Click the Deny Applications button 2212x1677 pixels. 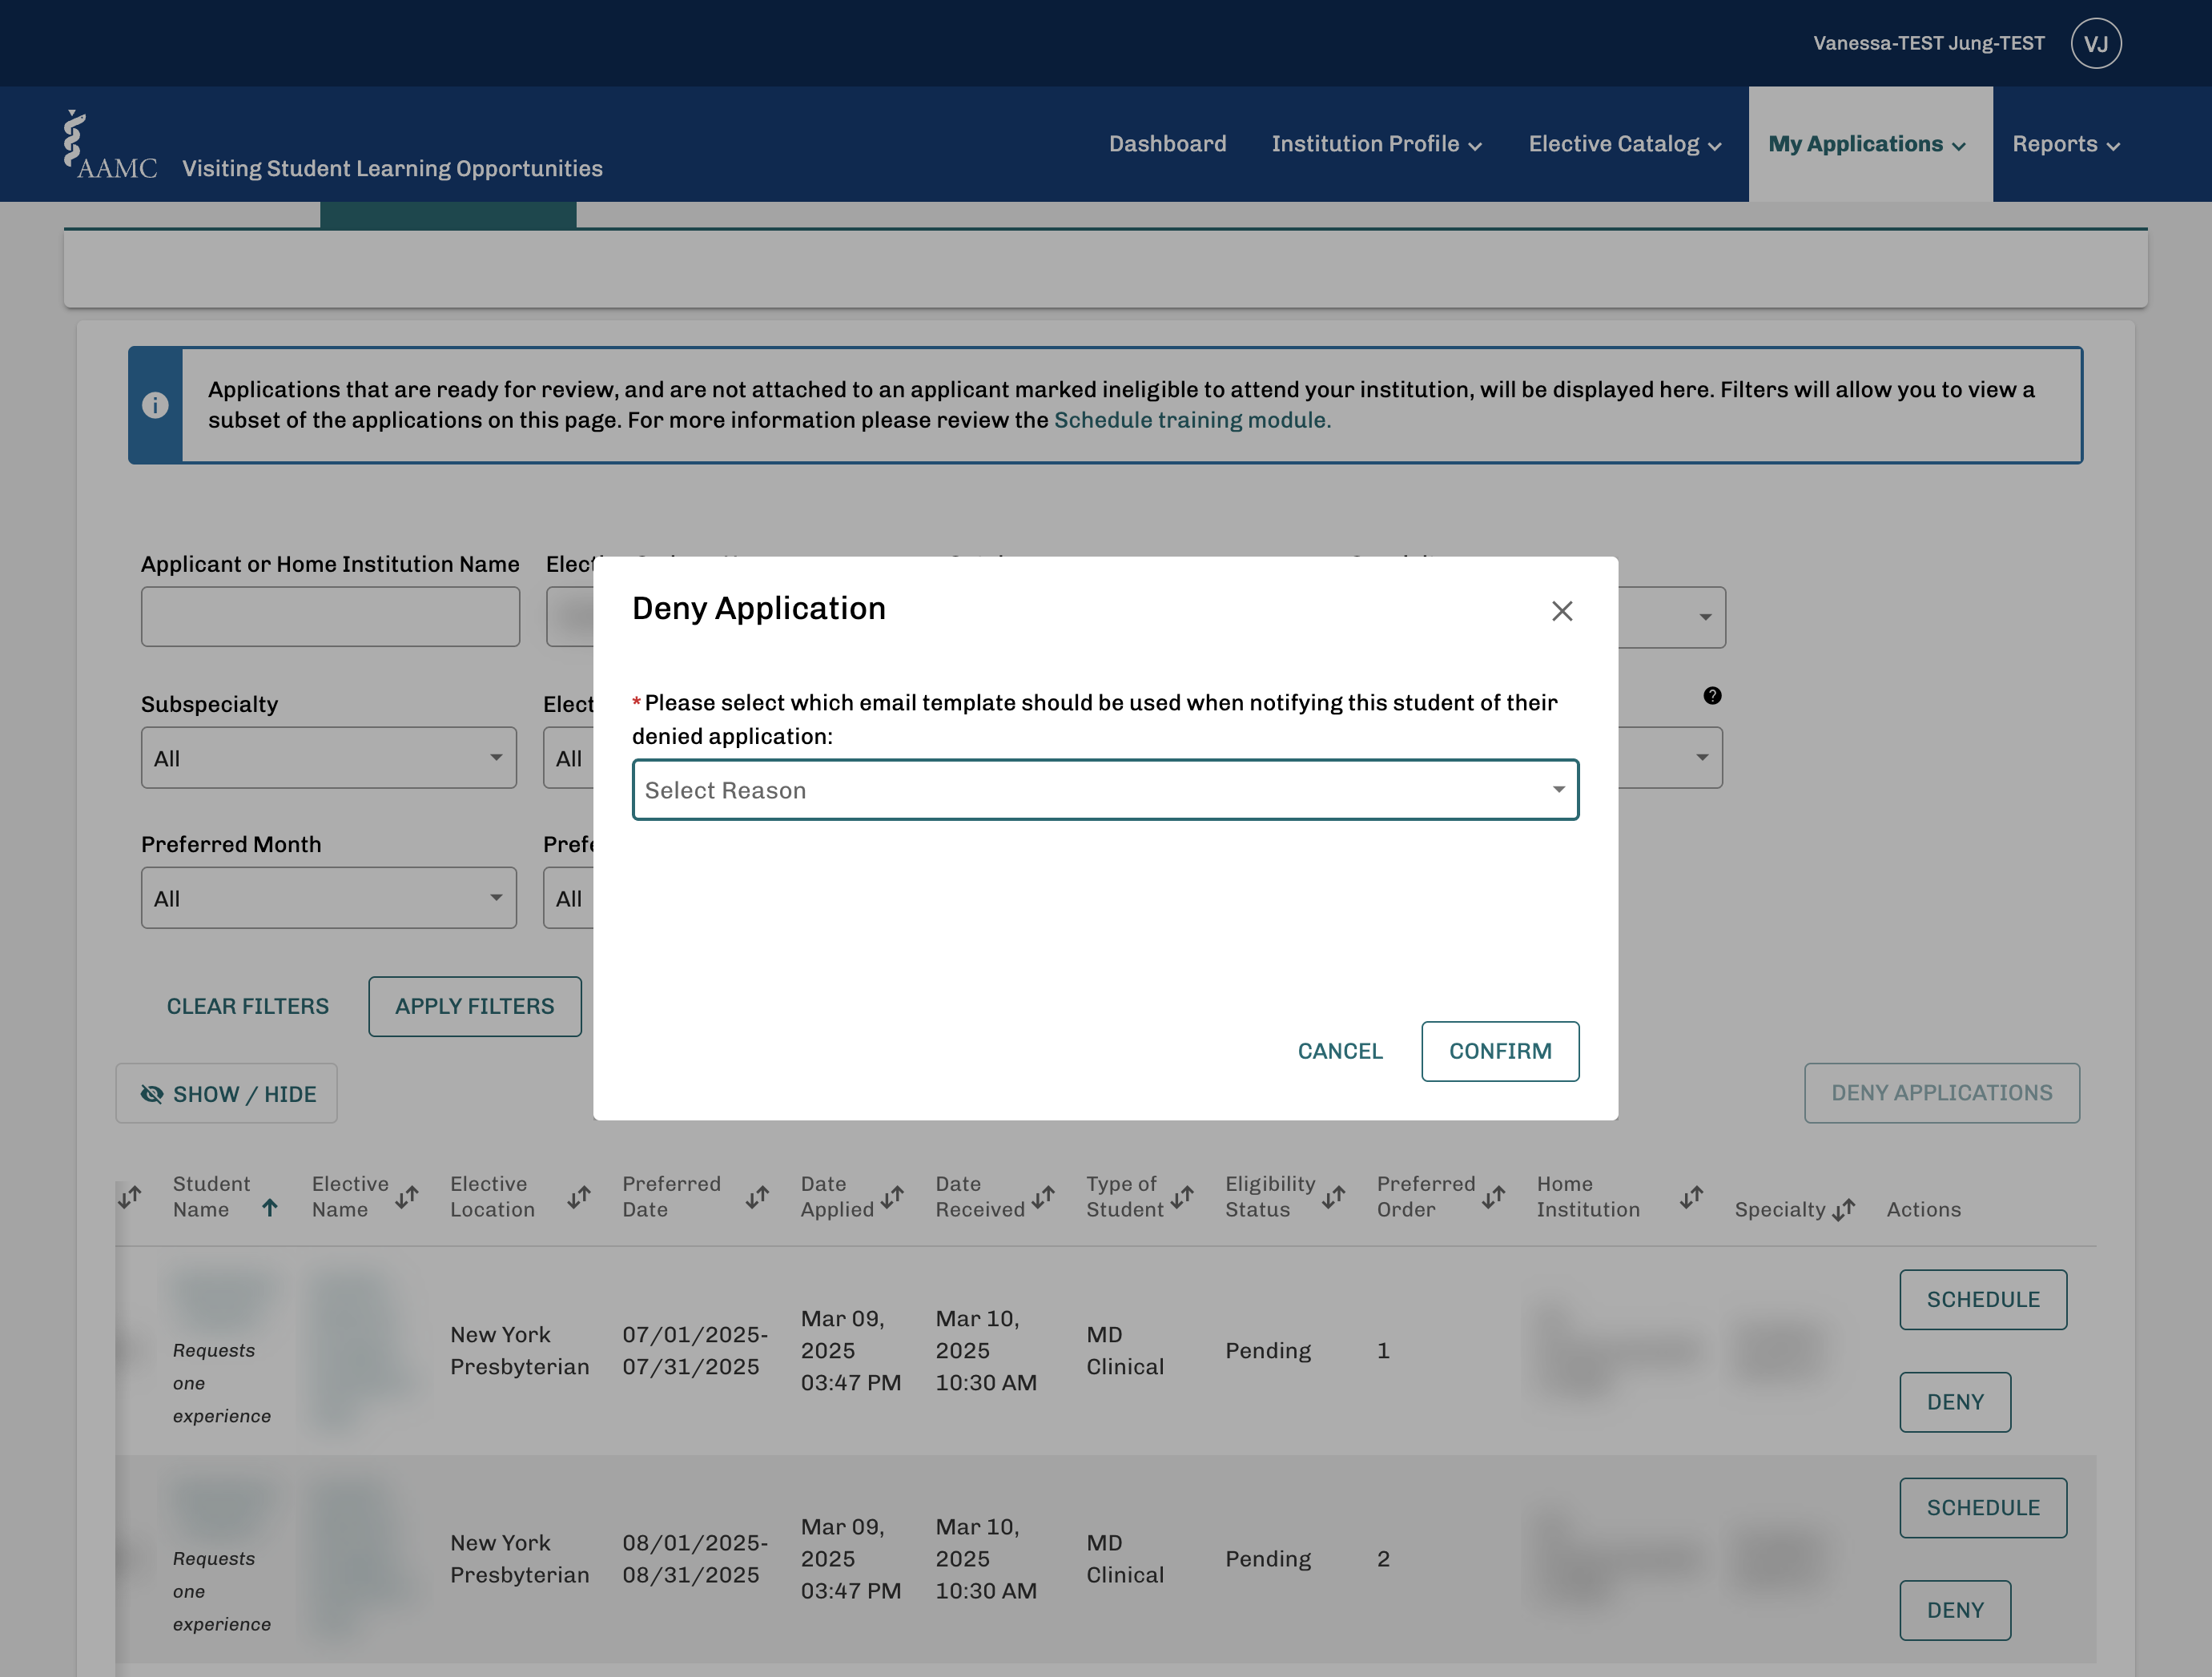coord(1941,1093)
